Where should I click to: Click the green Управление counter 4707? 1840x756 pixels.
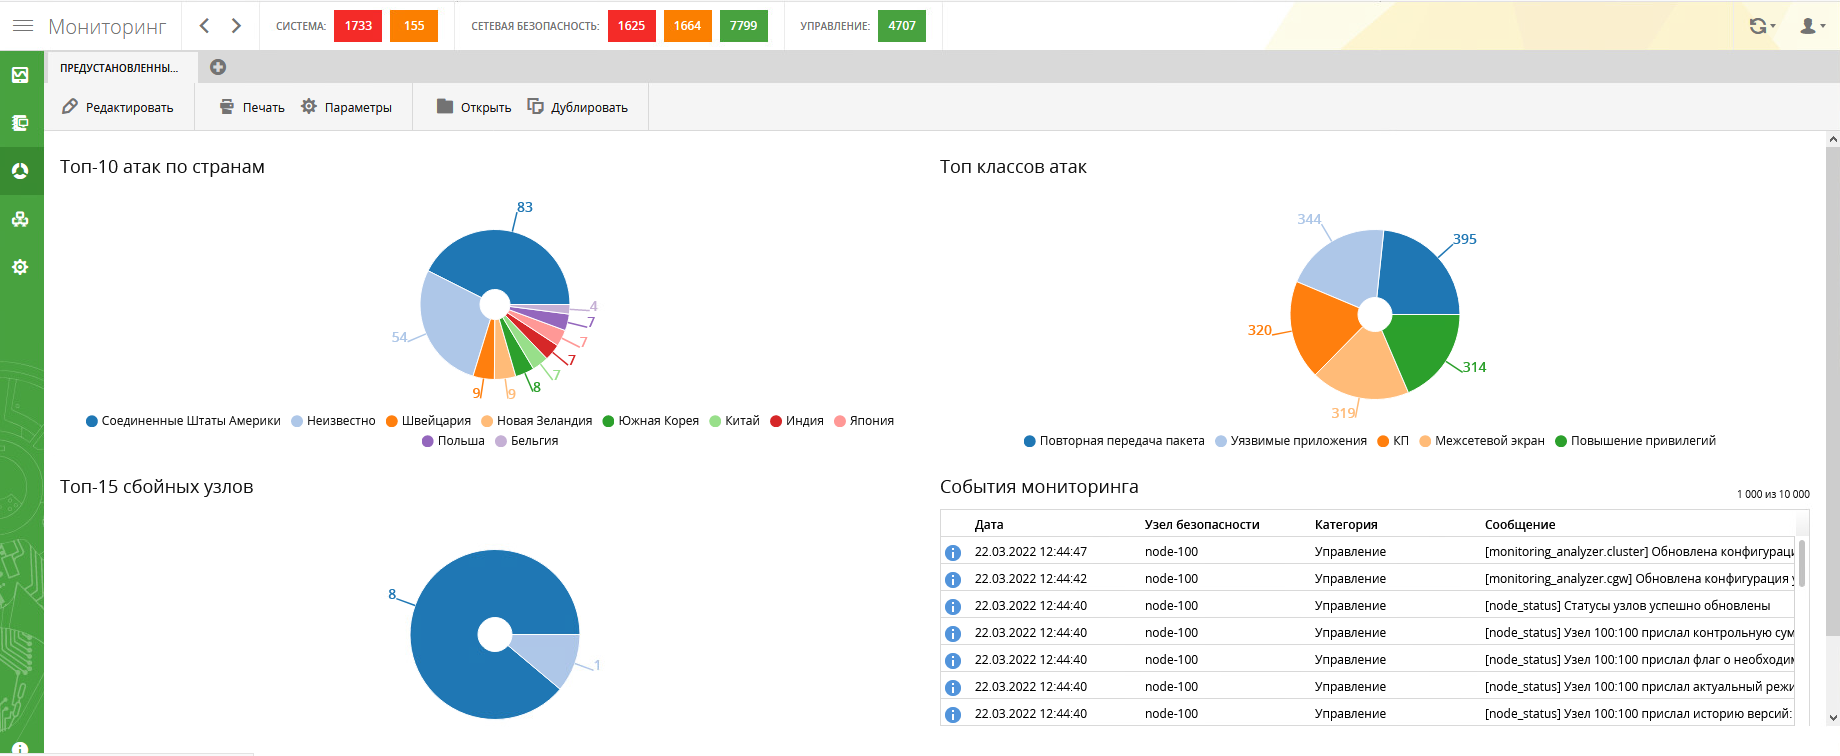tap(902, 26)
